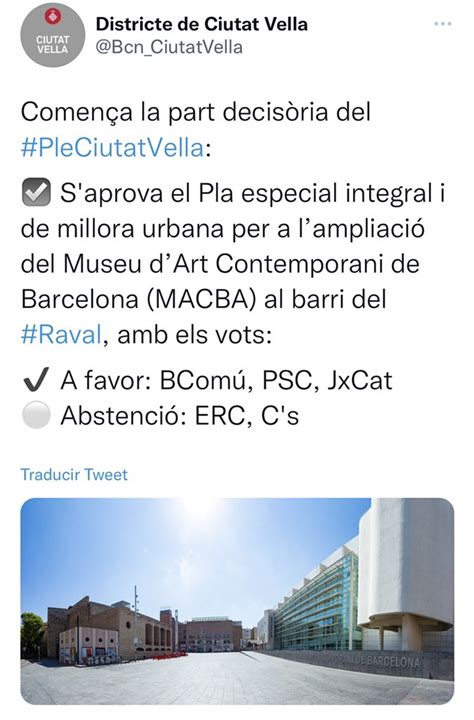474x720 pixels.
Task: Click the black check mark beside A favor
Action: 36,380
